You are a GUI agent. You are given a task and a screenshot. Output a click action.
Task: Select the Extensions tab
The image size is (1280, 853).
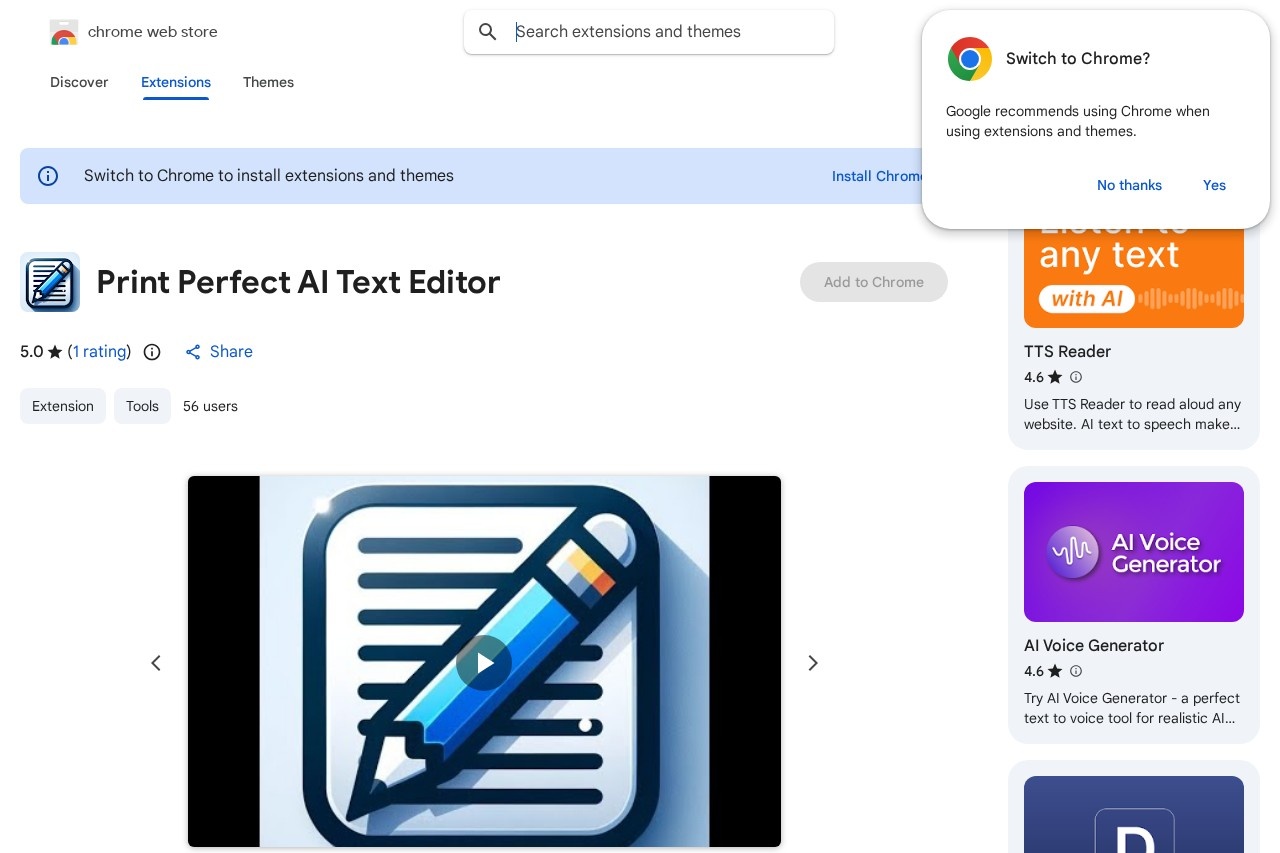coord(176,82)
